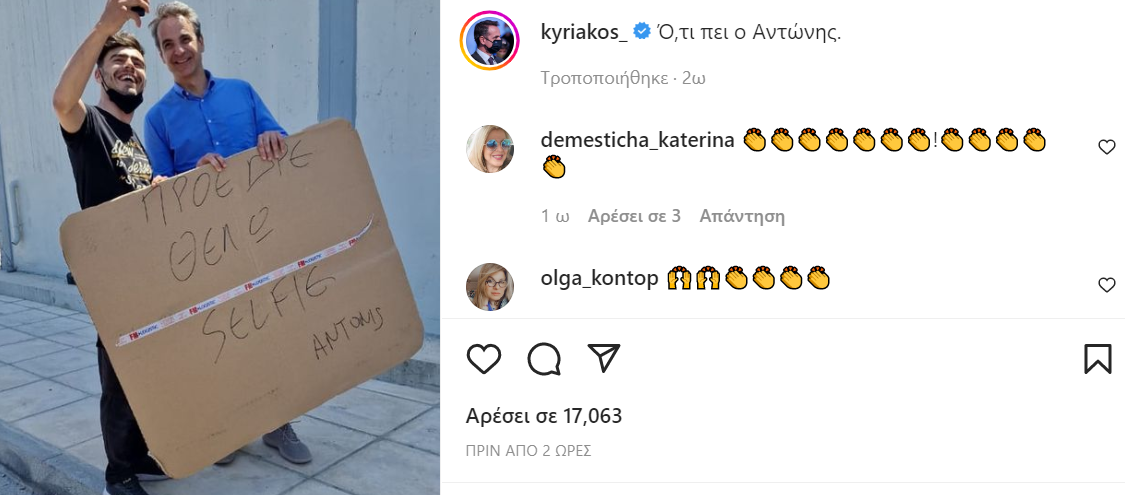
Task: Like olga_kontop's comment heart
Action: [1107, 285]
